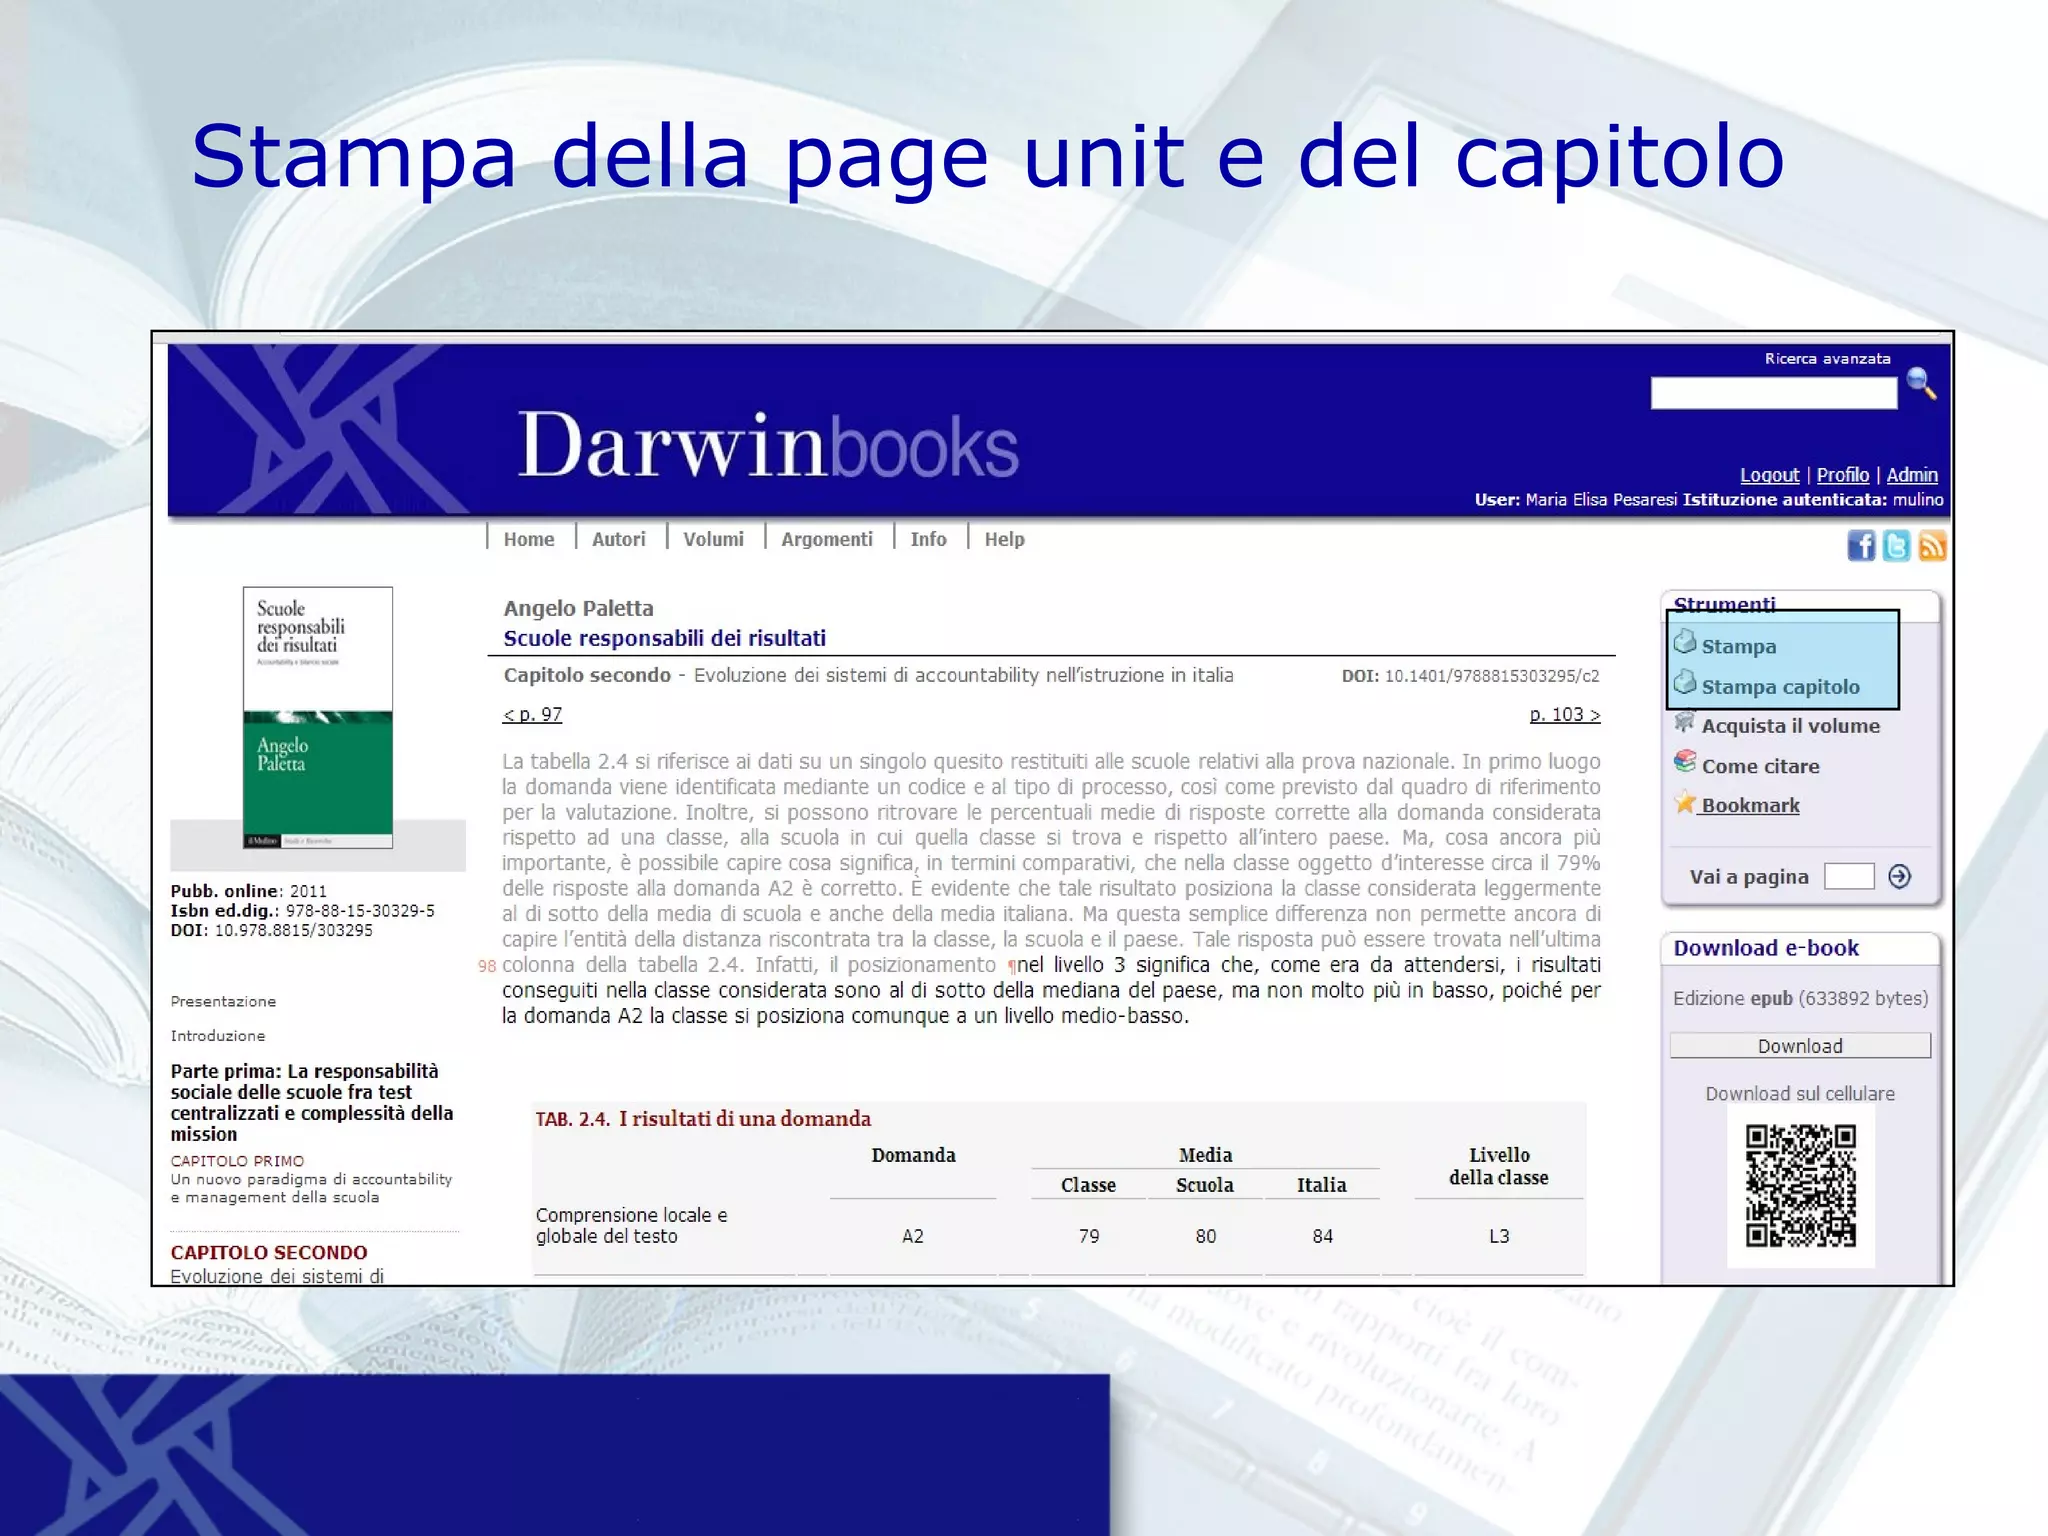Click the Ricerca avanzata link
Screen dimensions: 2048x1536
[x=1827, y=358]
